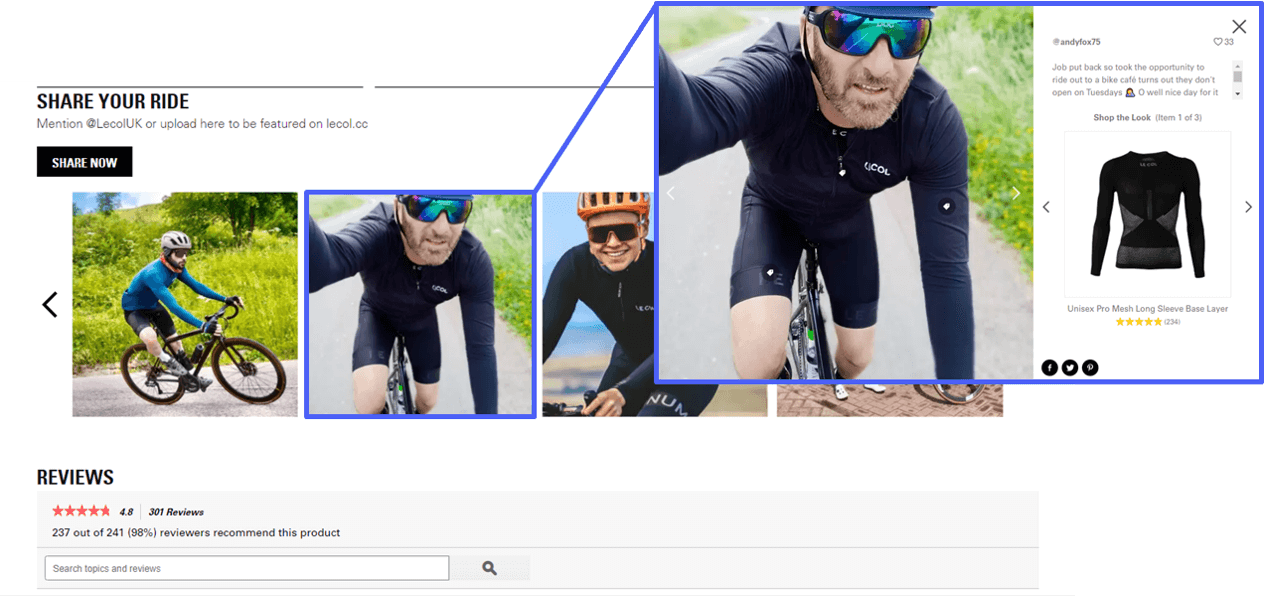
Task: Show the previous Shop the Look item
Action: (1046, 207)
